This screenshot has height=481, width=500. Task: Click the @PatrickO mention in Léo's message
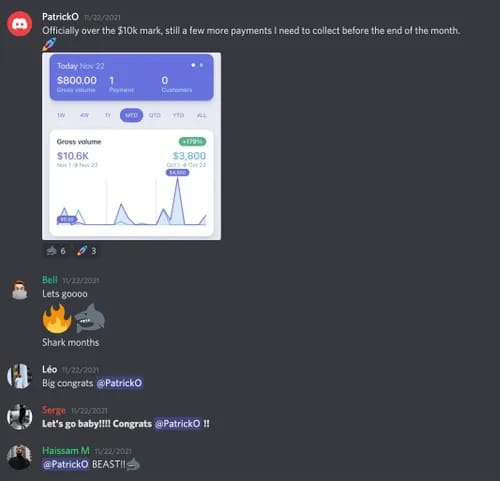point(119,383)
